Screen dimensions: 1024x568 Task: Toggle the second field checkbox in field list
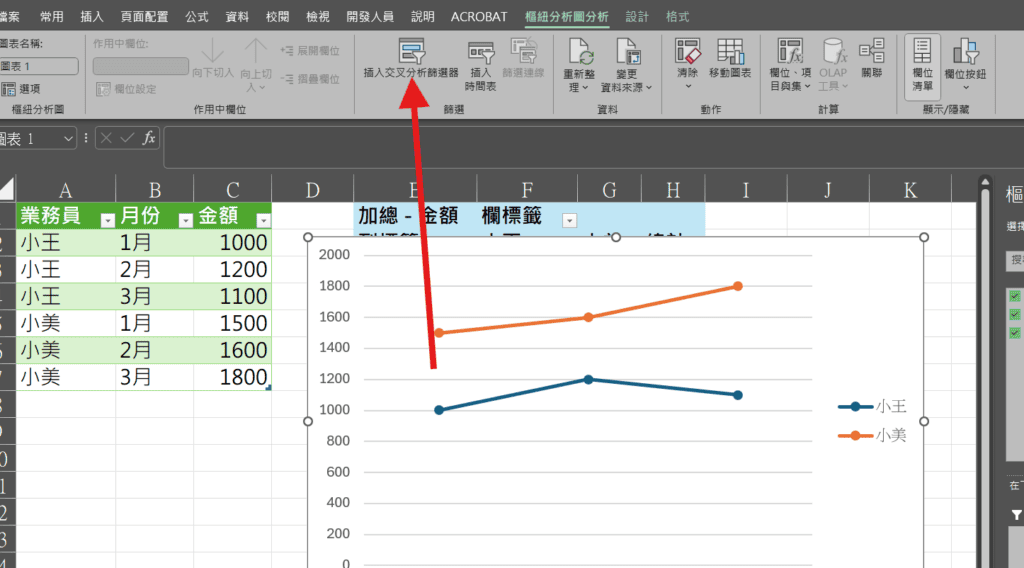pos(1014,314)
